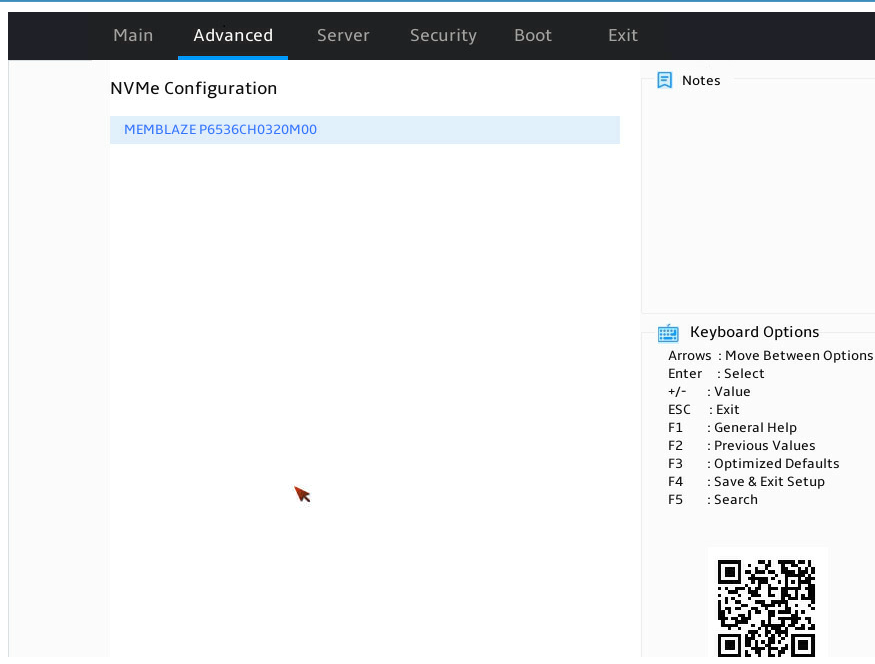Image resolution: width=875 pixels, height=664 pixels.
Task: Click the Notes panel title
Action: tap(701, 80)
